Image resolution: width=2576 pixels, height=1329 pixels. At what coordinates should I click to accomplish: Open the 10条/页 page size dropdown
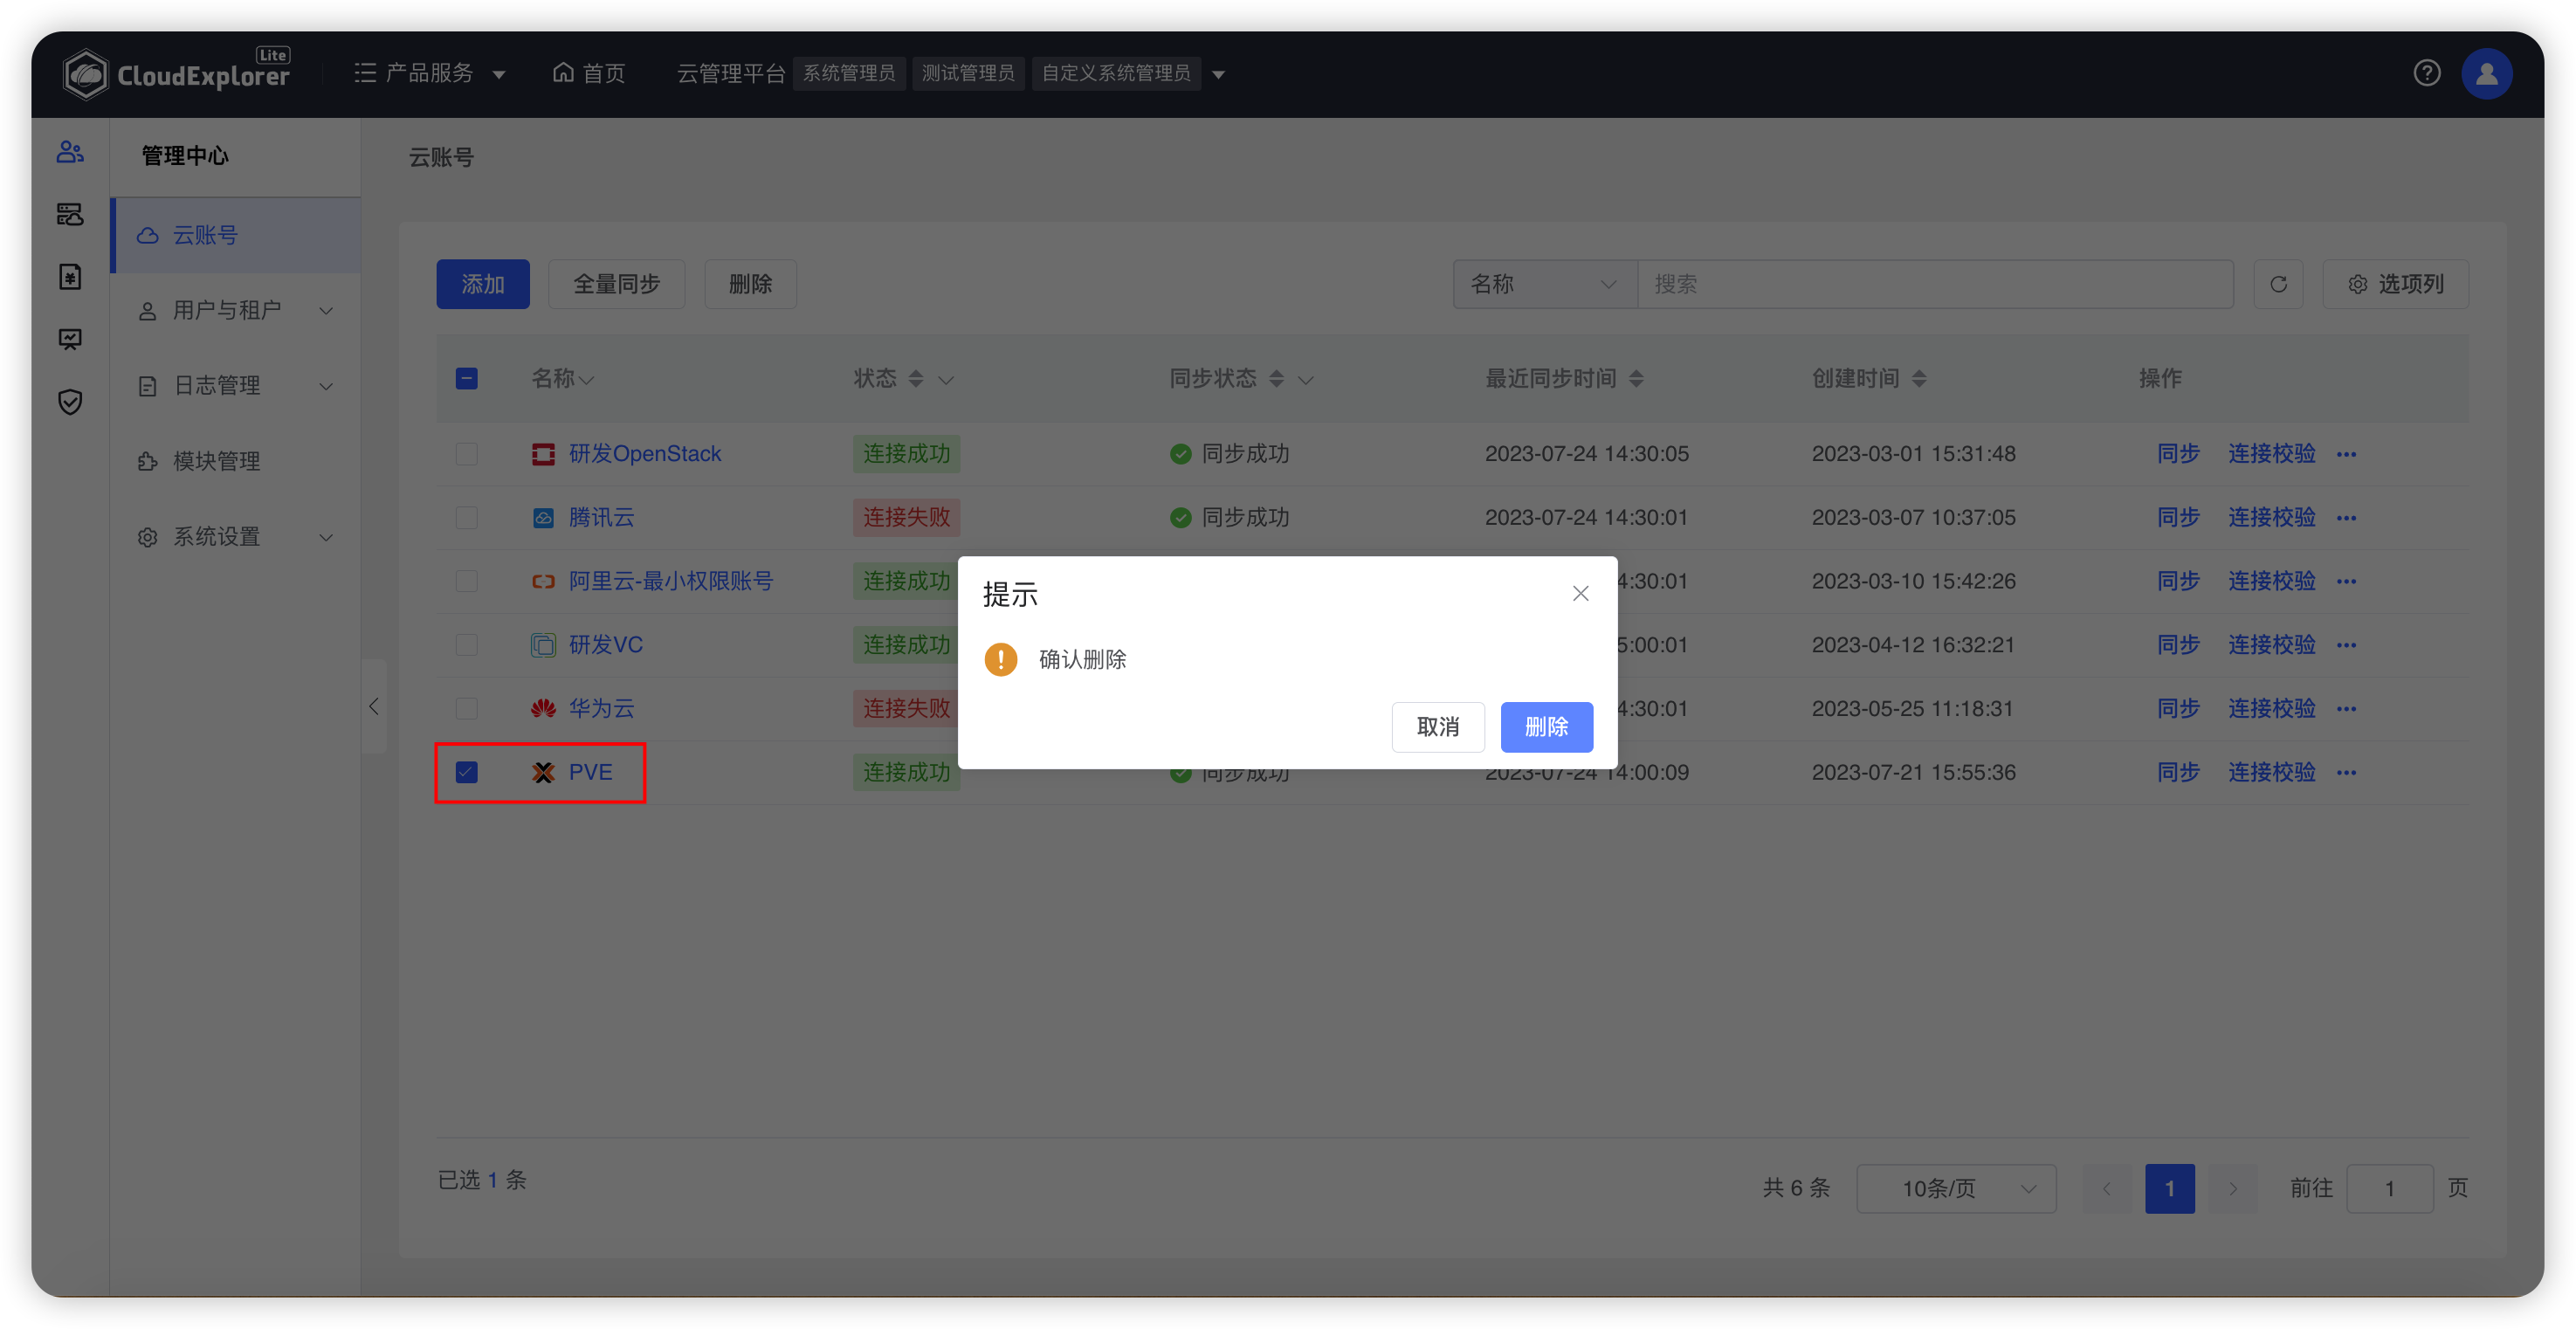point(1956,1188)
